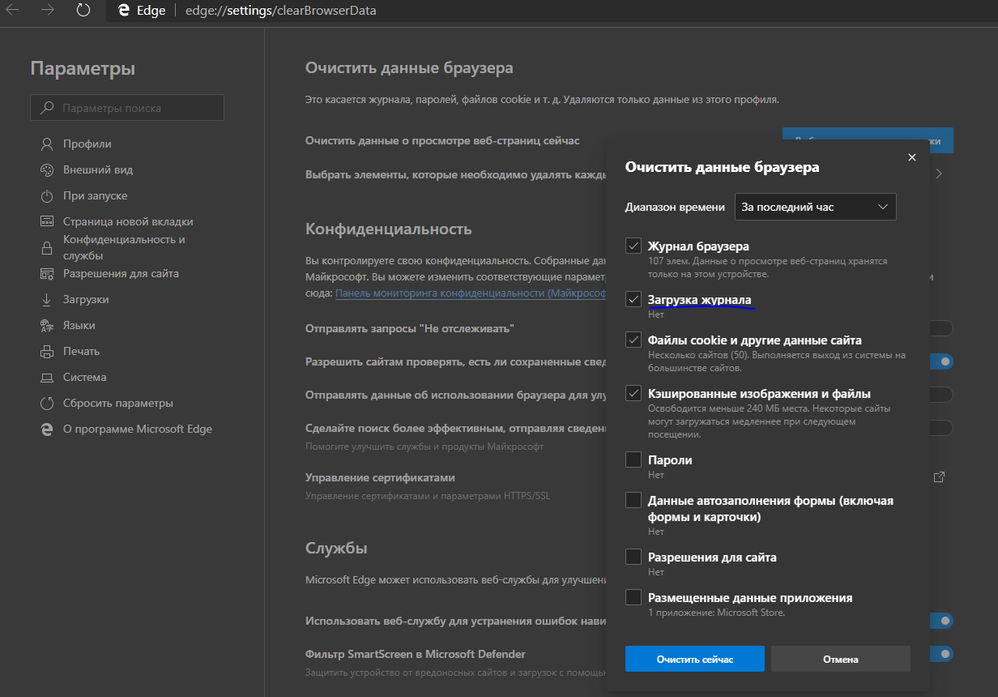Screen dimensions: 998x697
Task: Uncheck Журнал браузера checkbox
Action: 633,246
